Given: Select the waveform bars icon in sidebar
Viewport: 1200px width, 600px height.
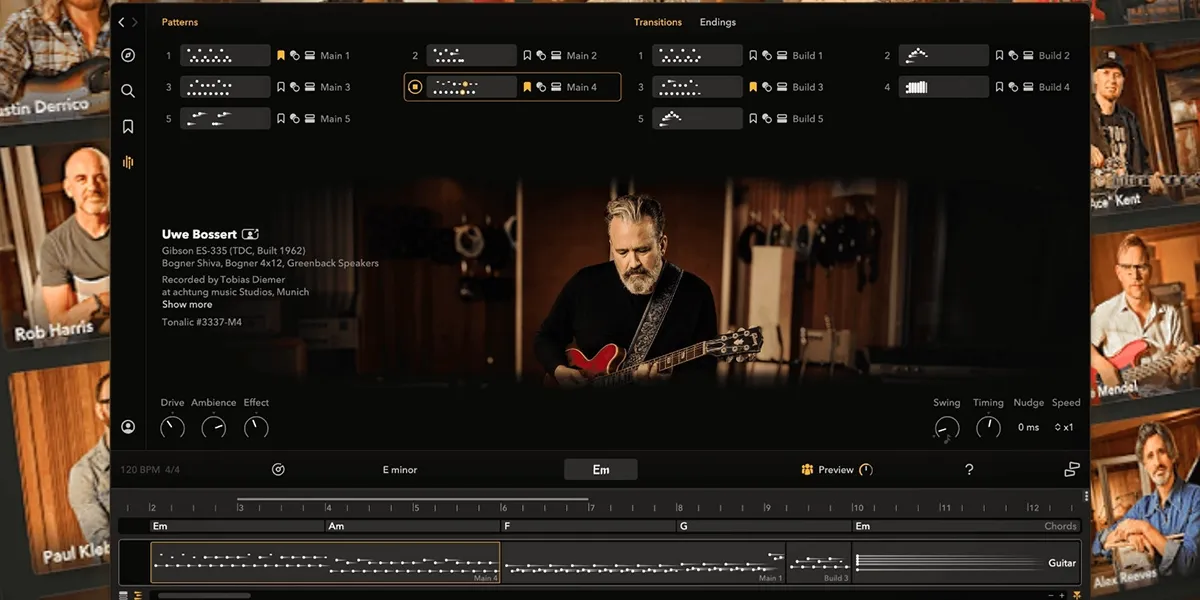Looking at the screenshot, I should tap(128, 162).
